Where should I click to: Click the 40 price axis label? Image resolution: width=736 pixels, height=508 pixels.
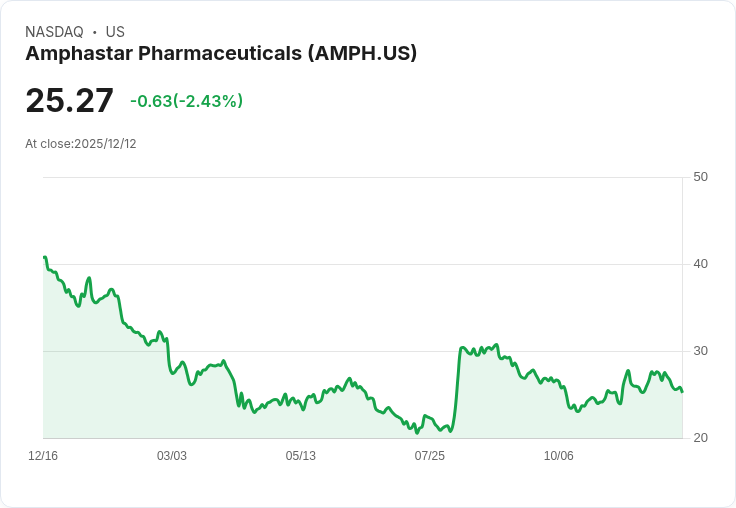click(x=701, y=264)
